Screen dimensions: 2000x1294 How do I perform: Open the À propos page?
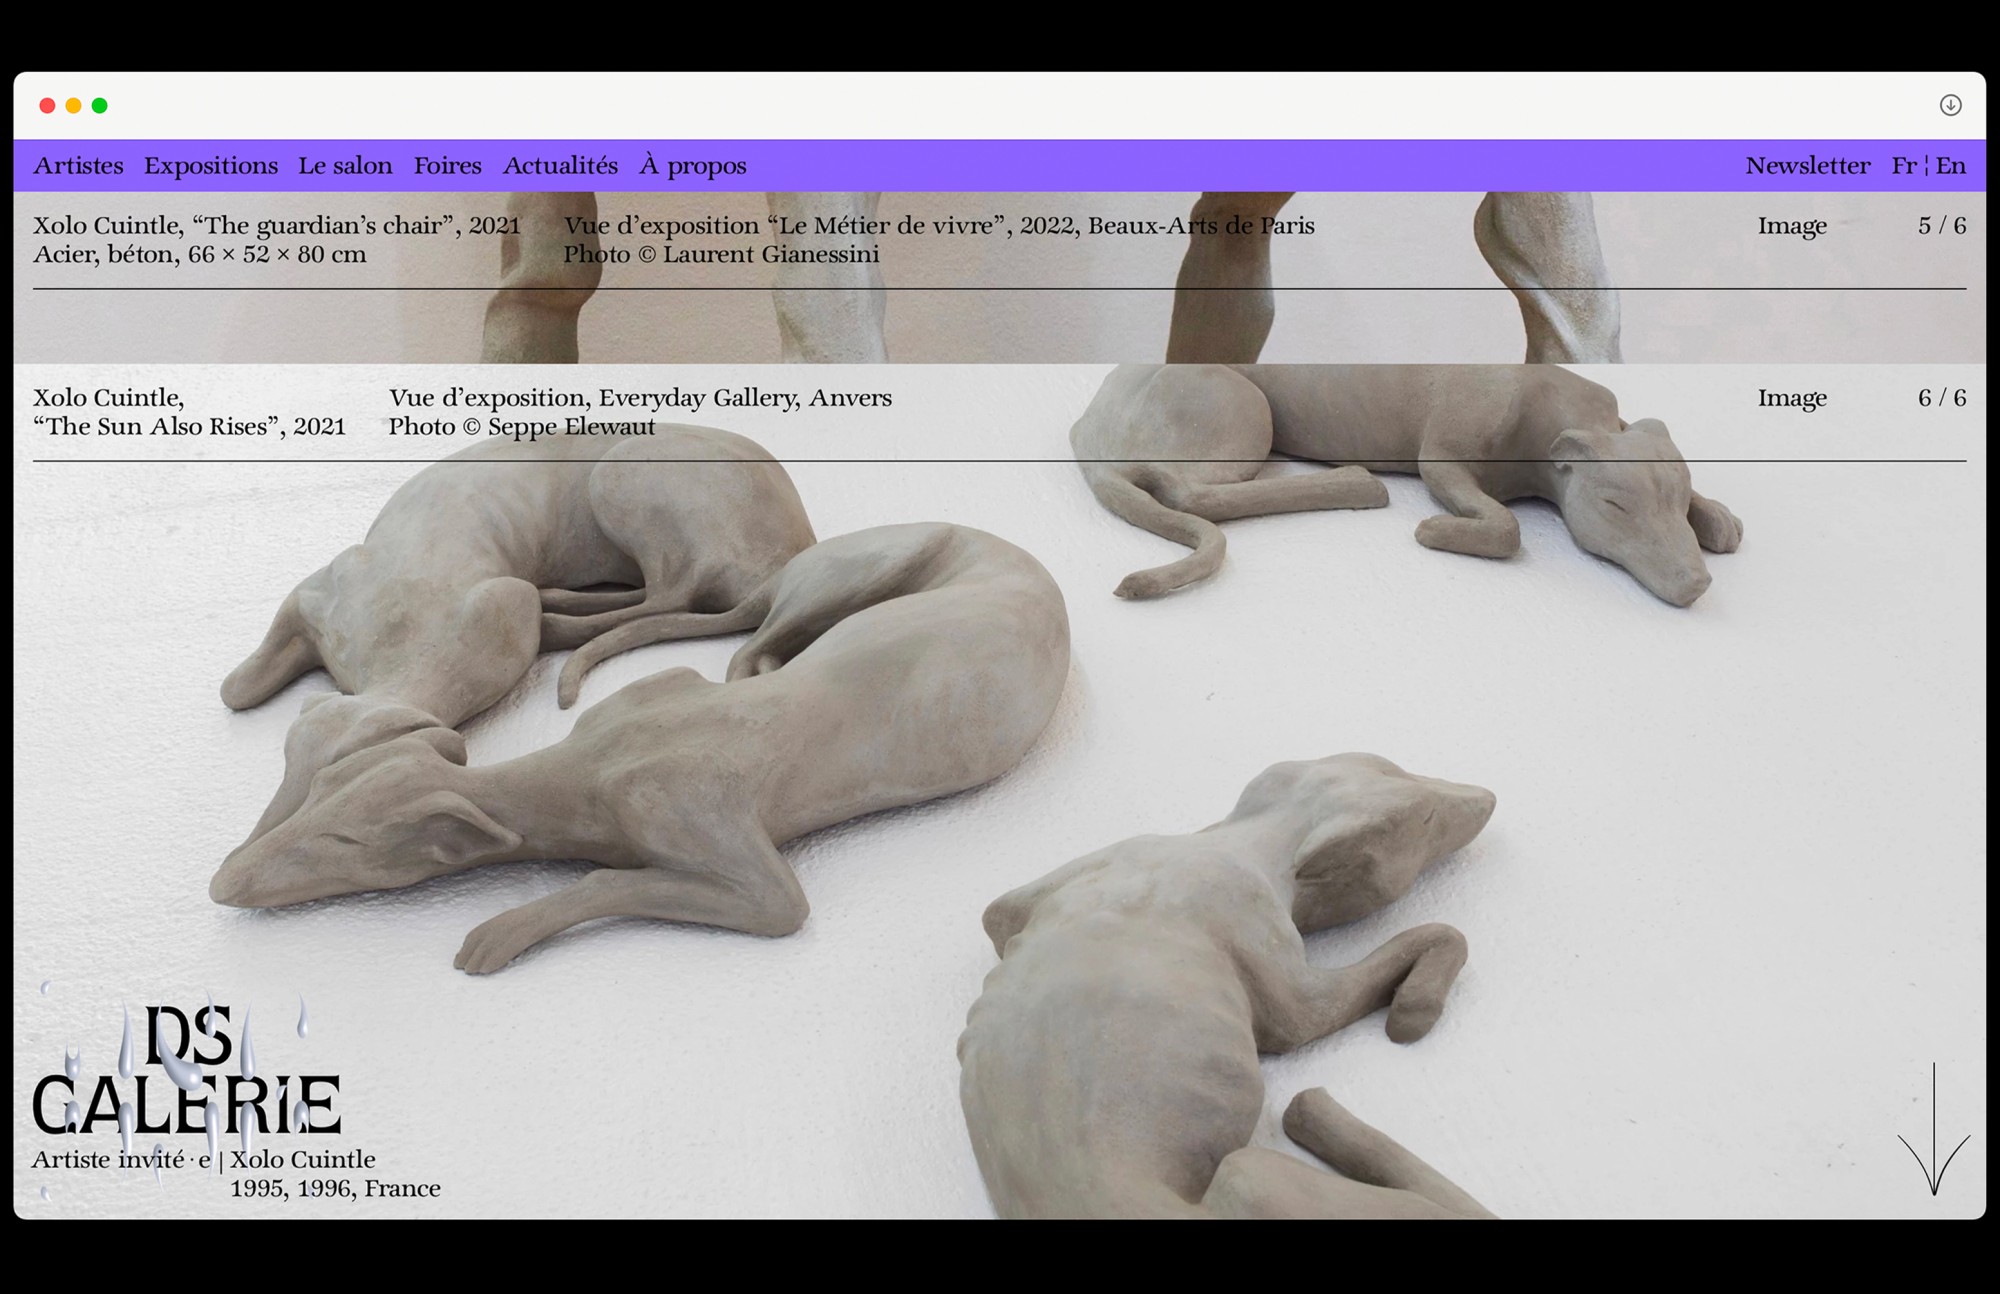pos(693,166)
